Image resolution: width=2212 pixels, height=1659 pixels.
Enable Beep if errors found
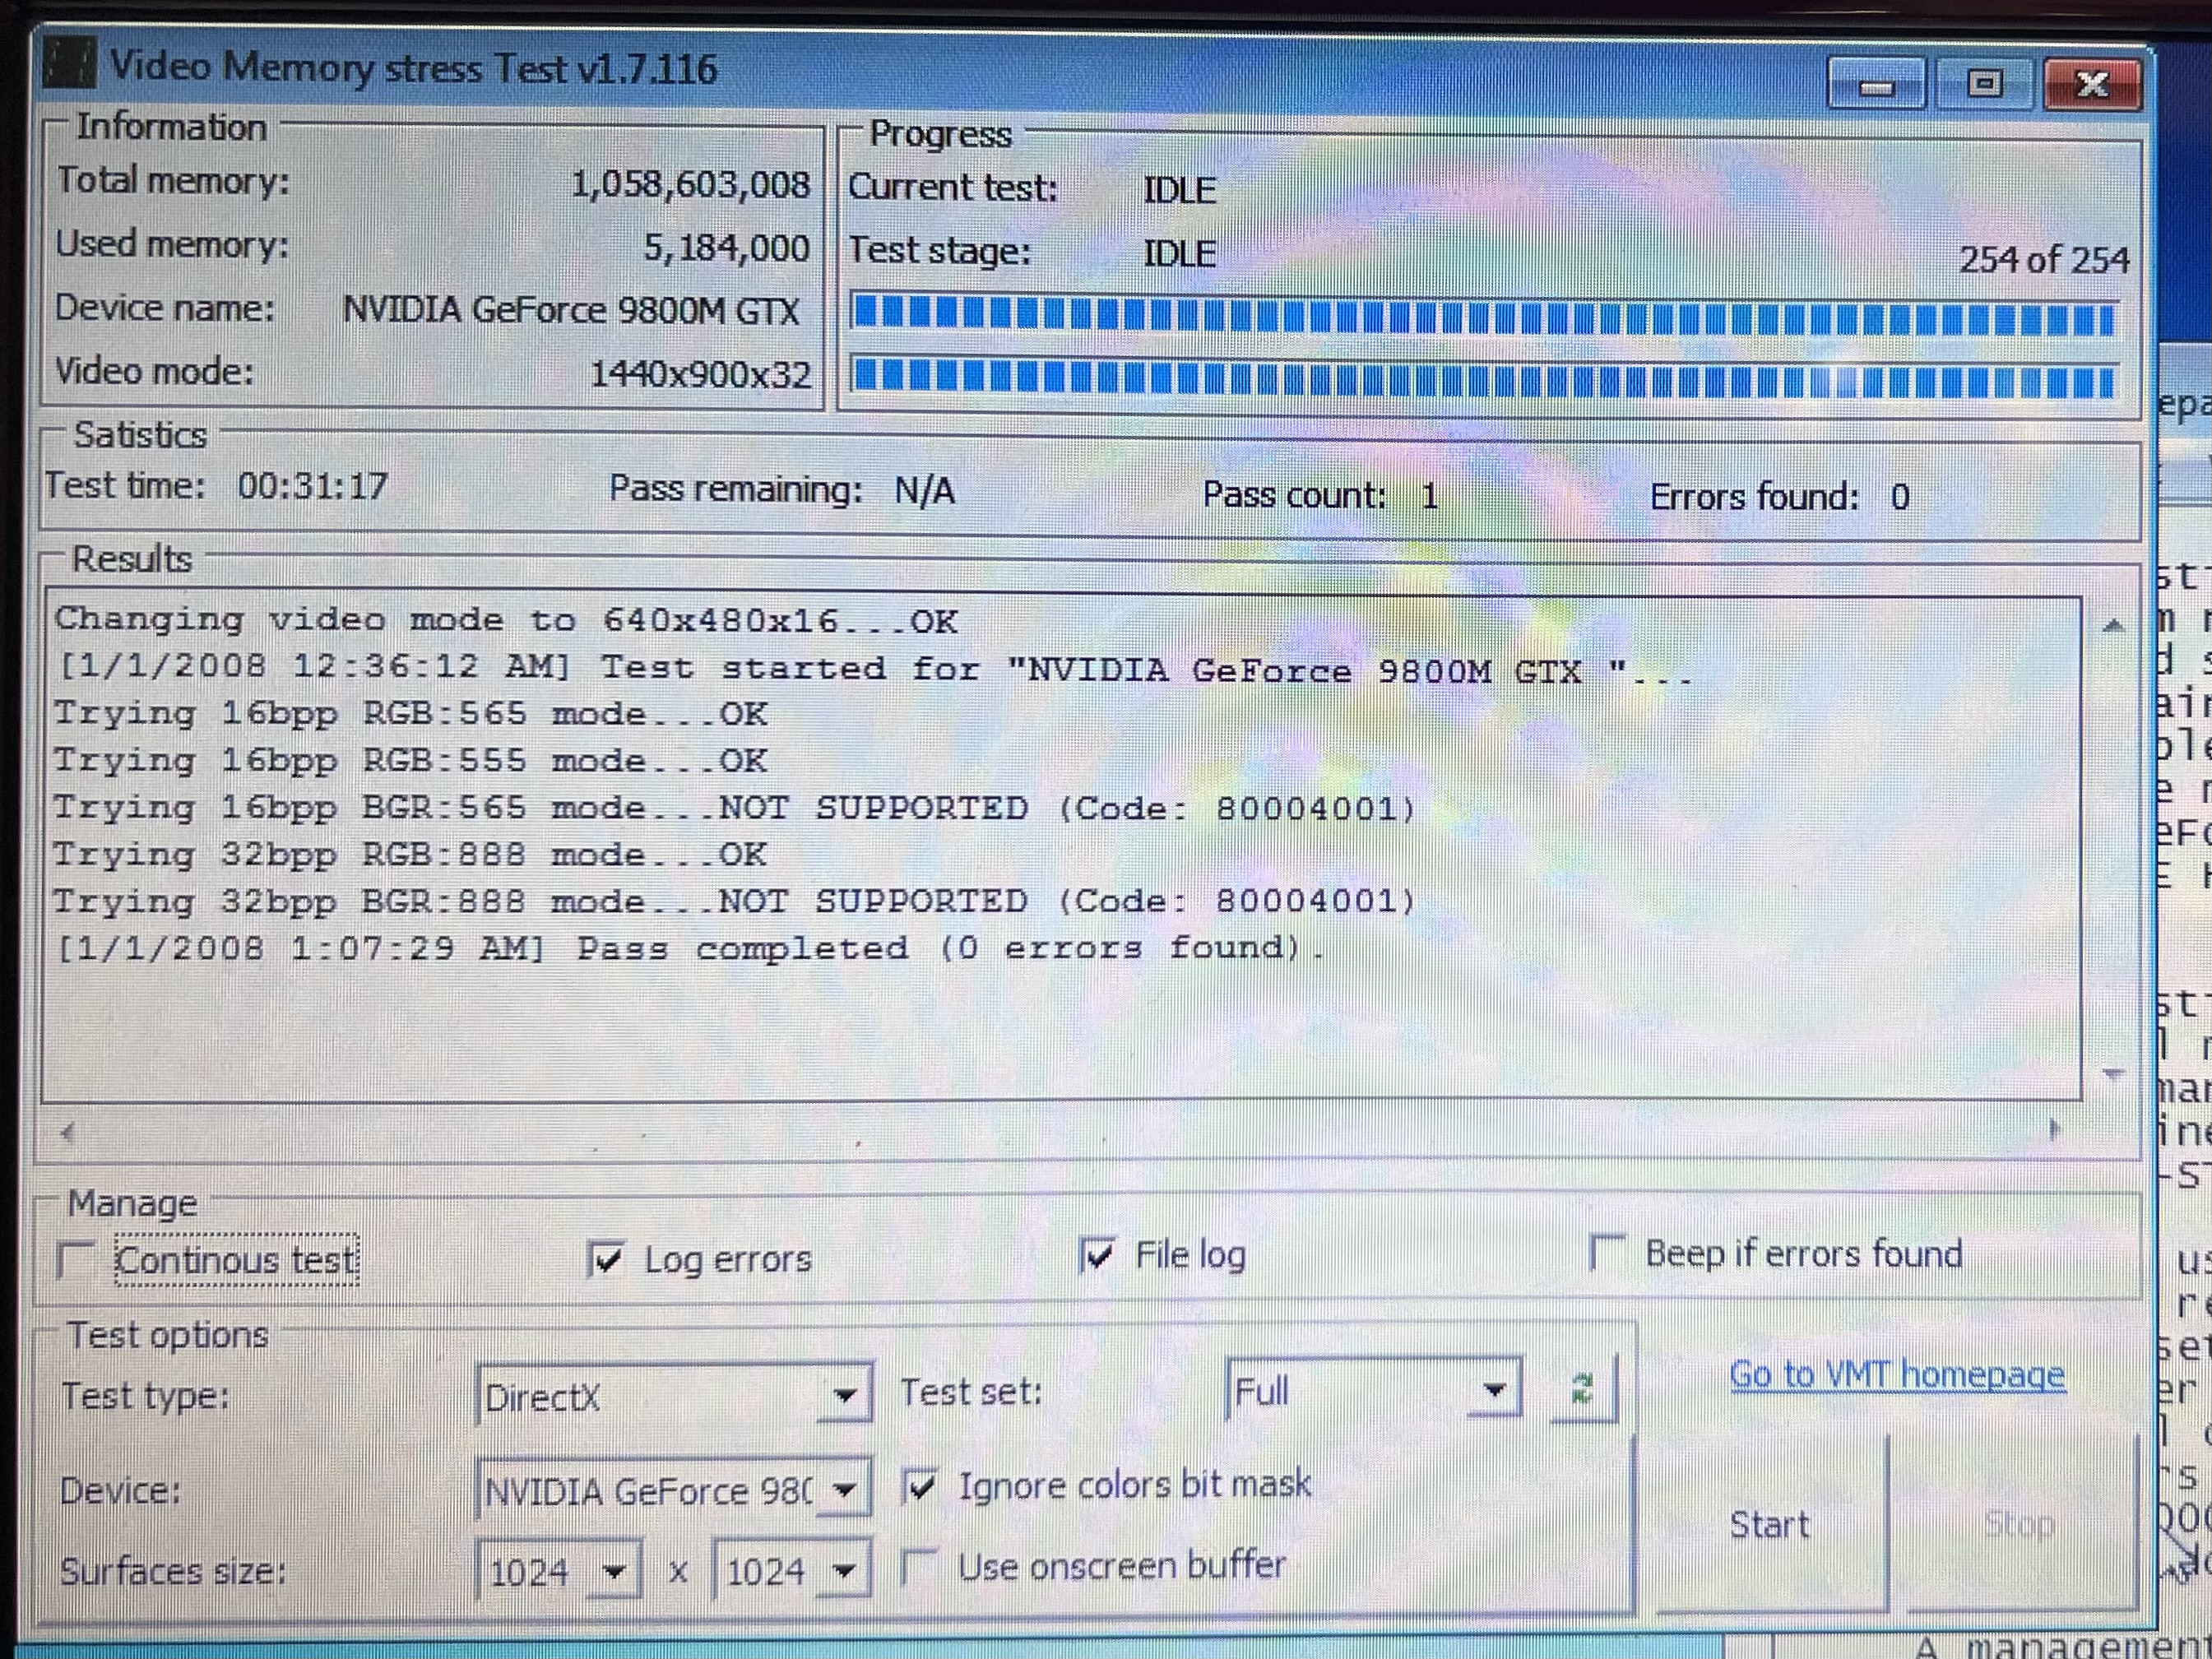(1608, 1252)
